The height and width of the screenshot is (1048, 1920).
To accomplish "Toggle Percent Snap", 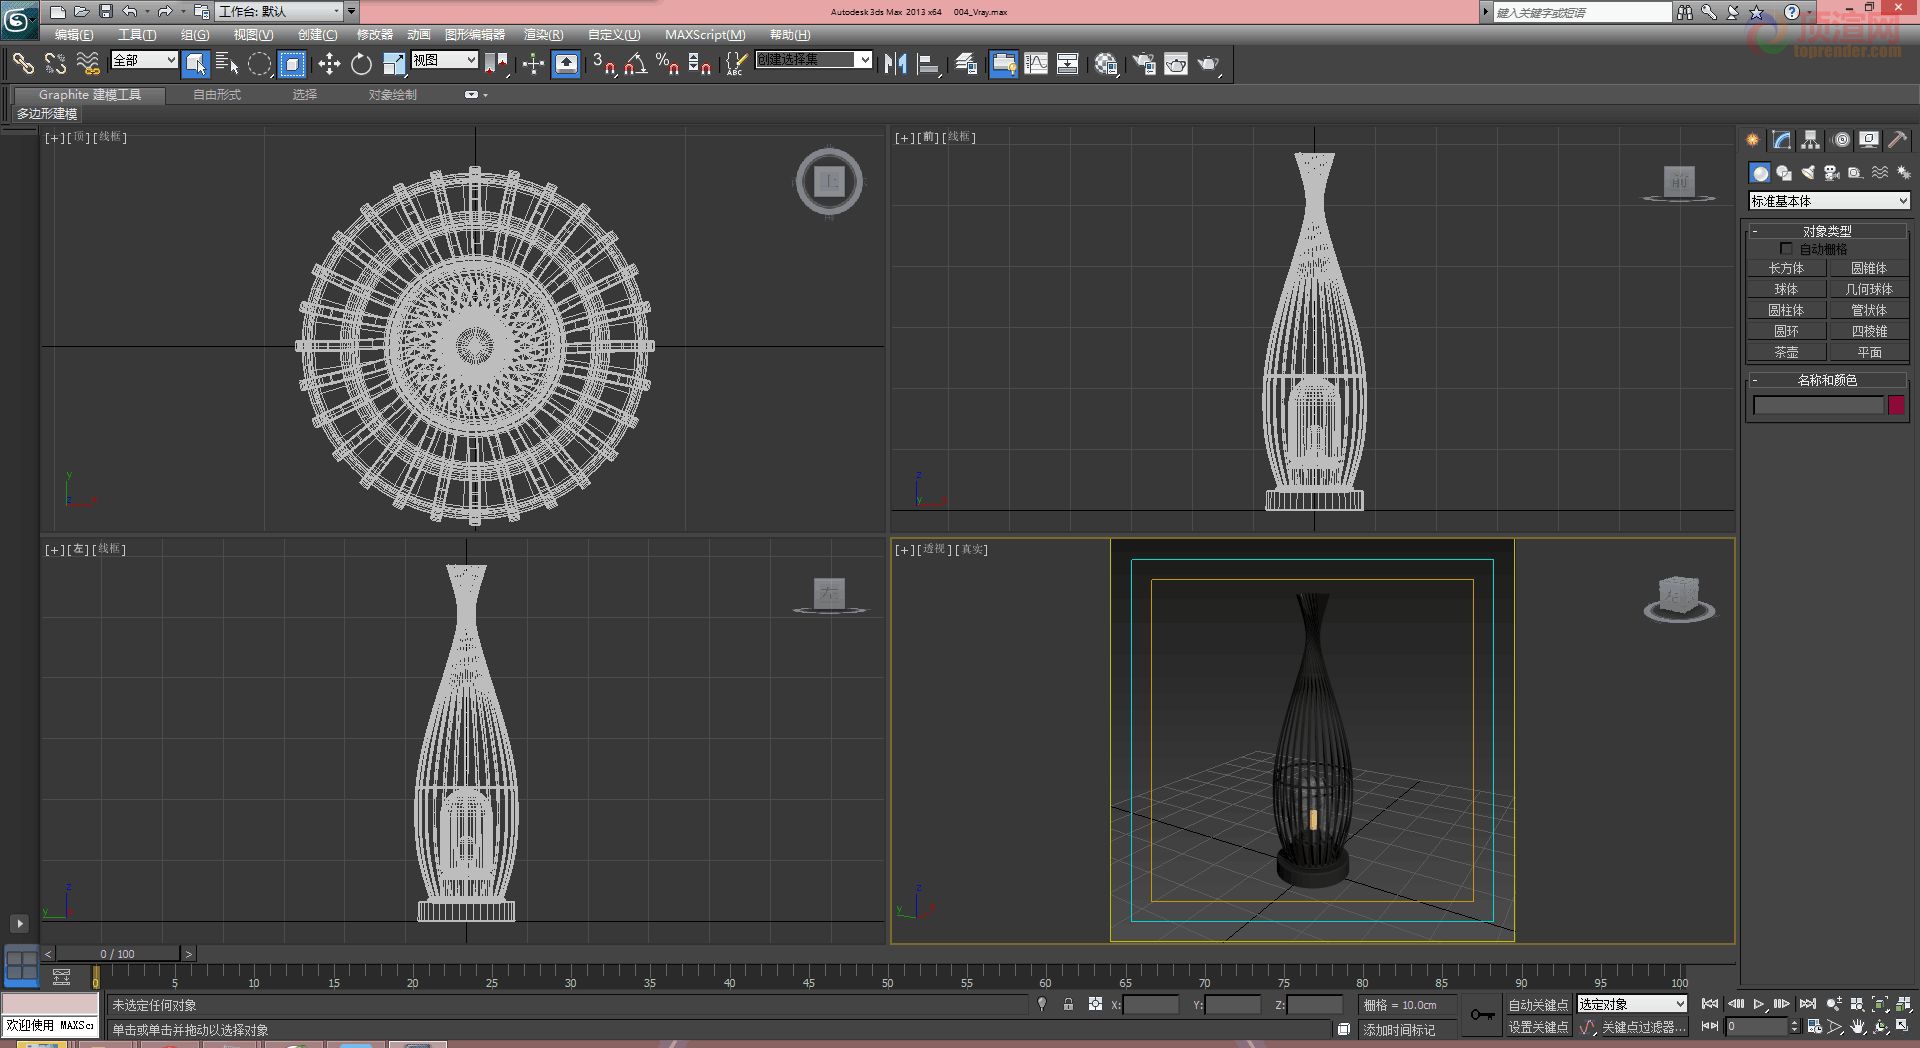I will [x=667, y=64].
